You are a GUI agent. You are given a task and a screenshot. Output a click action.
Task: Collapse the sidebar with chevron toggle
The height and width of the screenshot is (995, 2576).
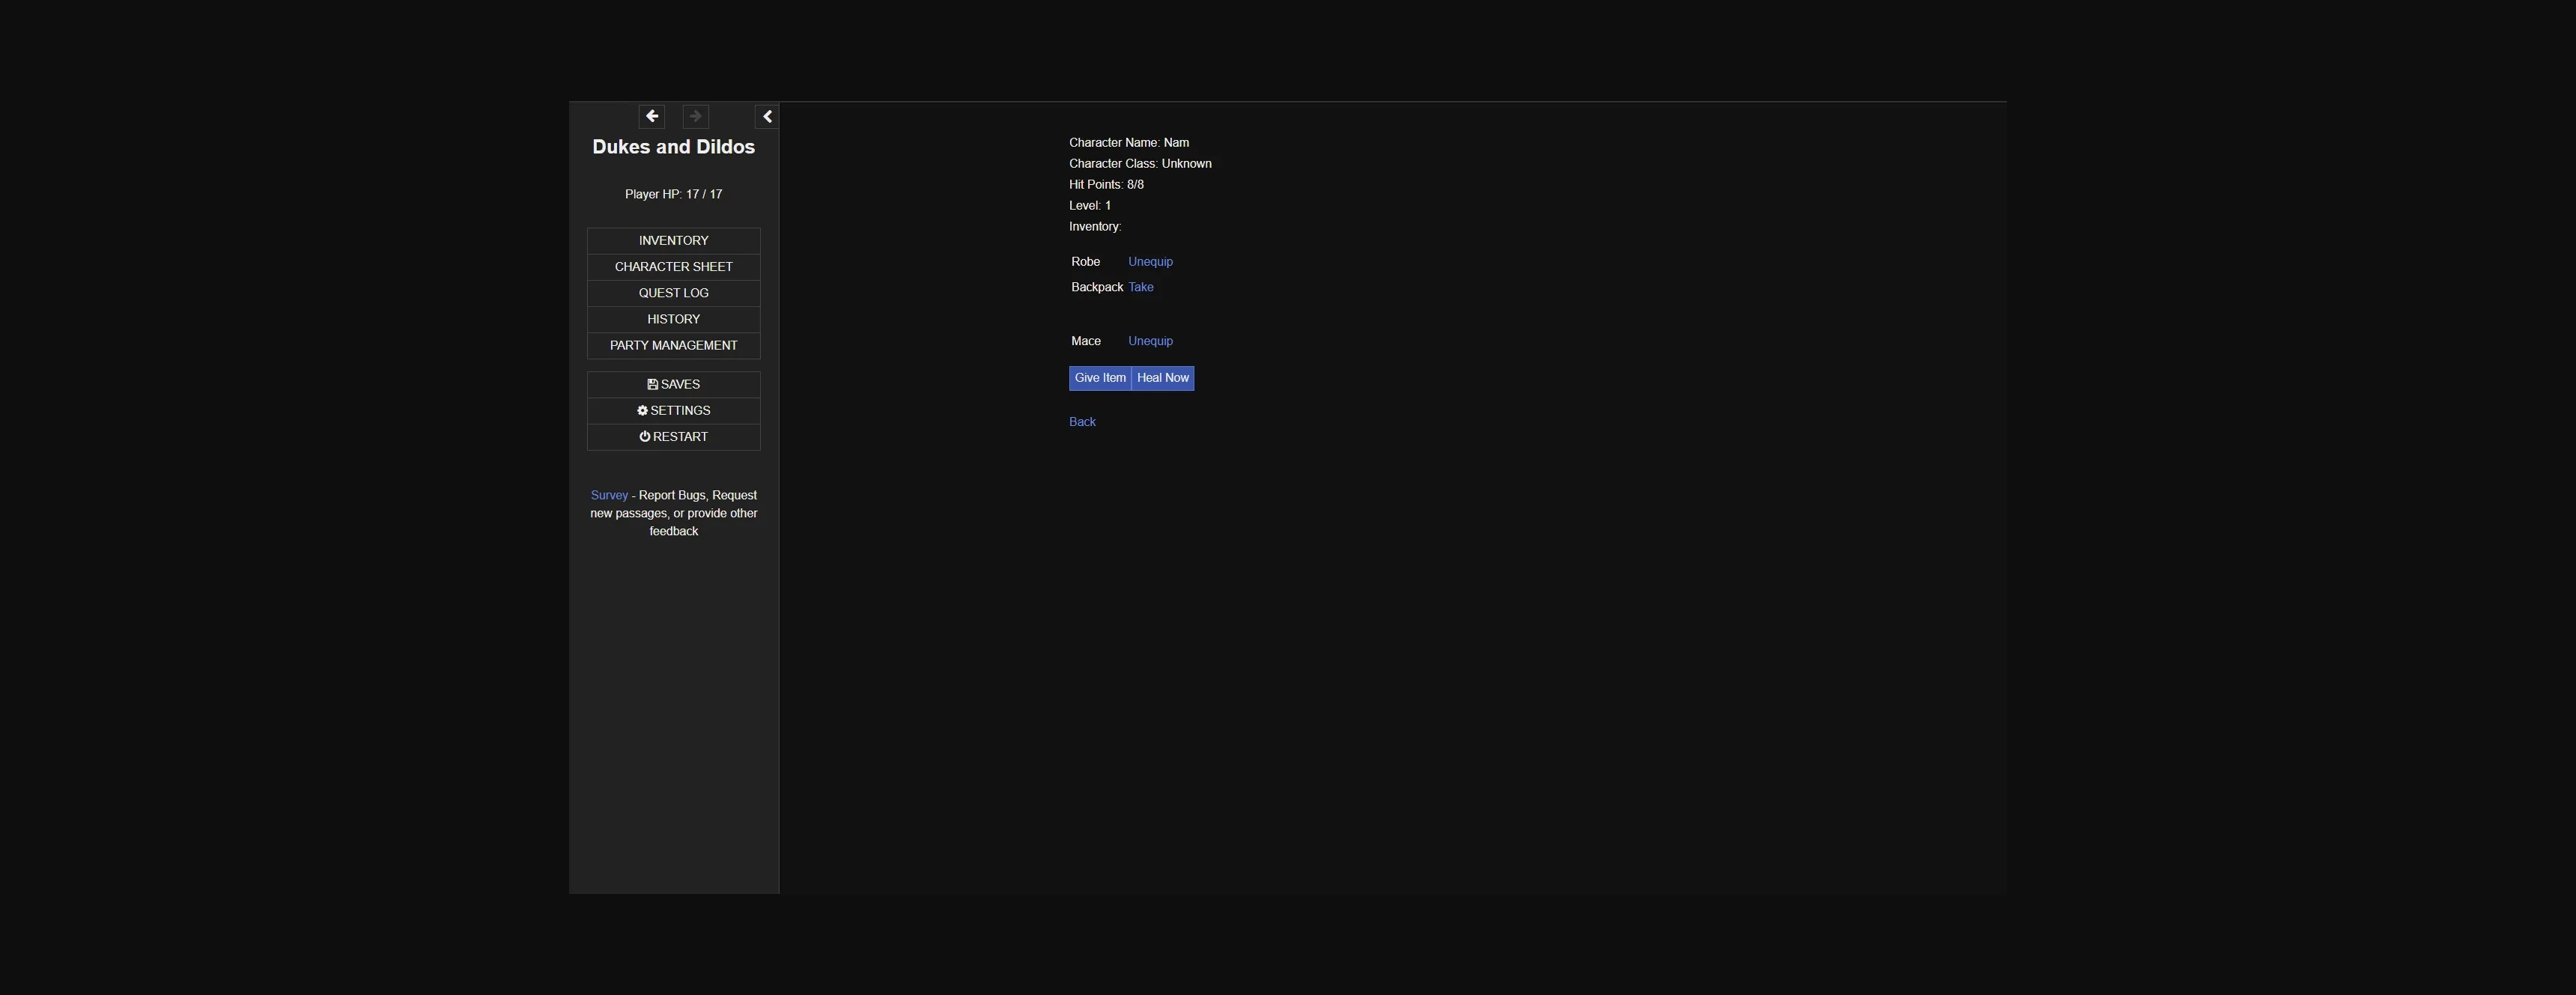point(767,117)
